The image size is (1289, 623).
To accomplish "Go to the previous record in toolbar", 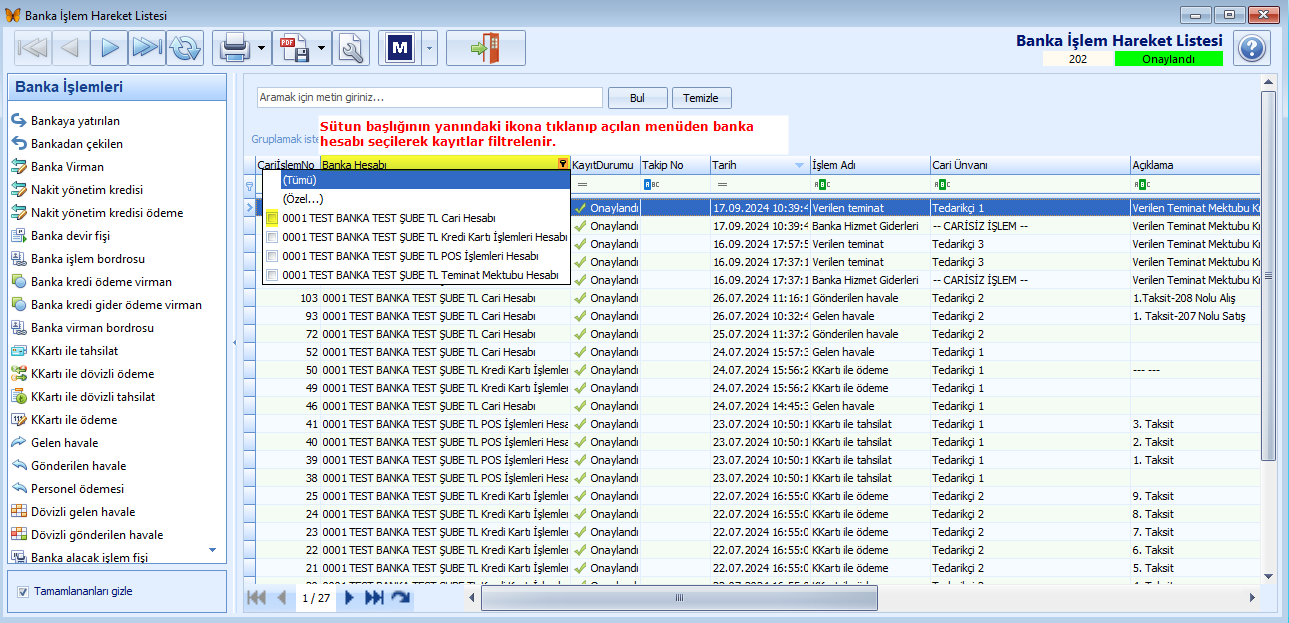I will tap(70, 47).
